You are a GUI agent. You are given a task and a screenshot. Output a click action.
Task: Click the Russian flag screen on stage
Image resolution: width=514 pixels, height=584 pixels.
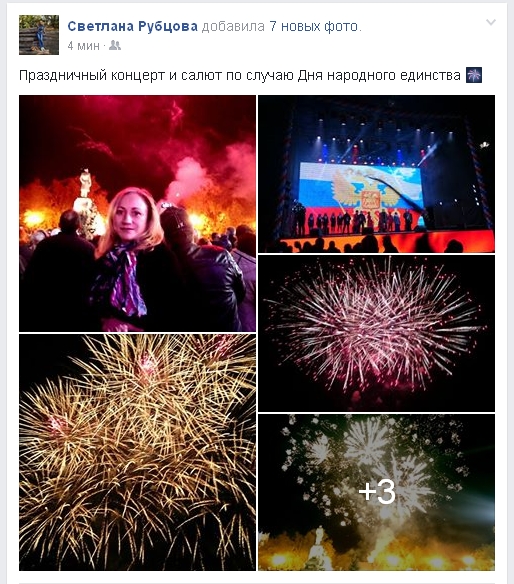361,186
